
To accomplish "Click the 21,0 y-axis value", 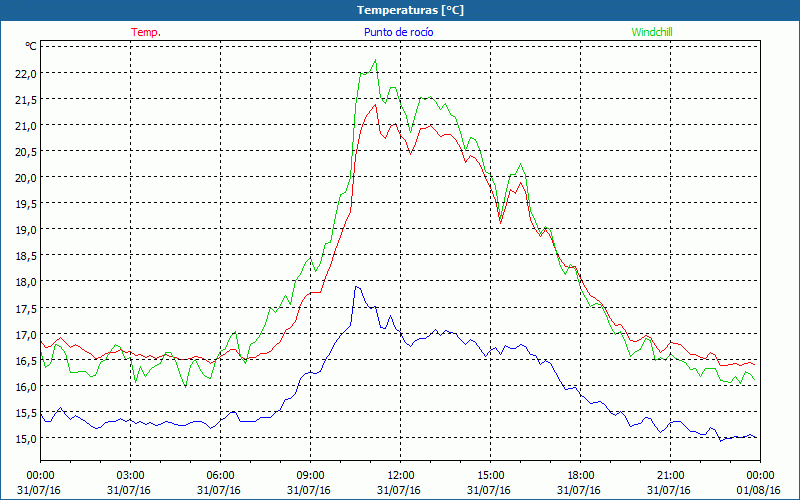I will point(27,126).
